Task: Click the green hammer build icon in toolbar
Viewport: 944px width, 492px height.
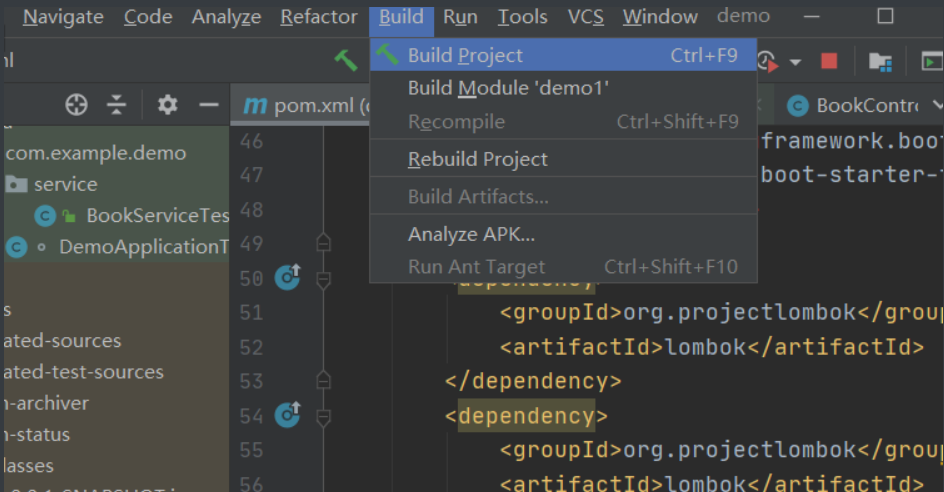Action: point(346,61)
